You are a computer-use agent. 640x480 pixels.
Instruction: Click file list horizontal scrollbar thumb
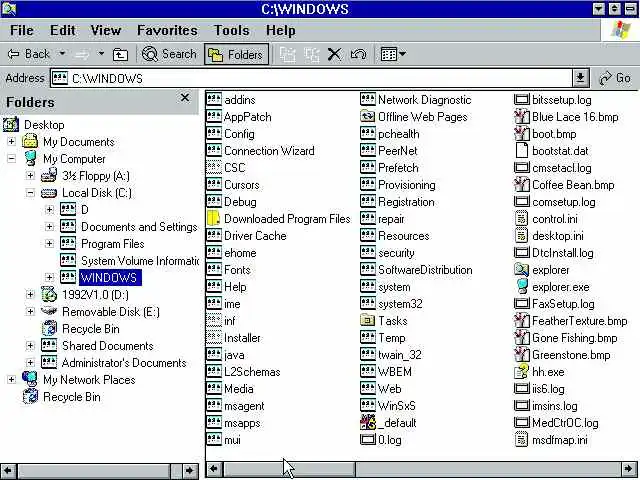289,469
